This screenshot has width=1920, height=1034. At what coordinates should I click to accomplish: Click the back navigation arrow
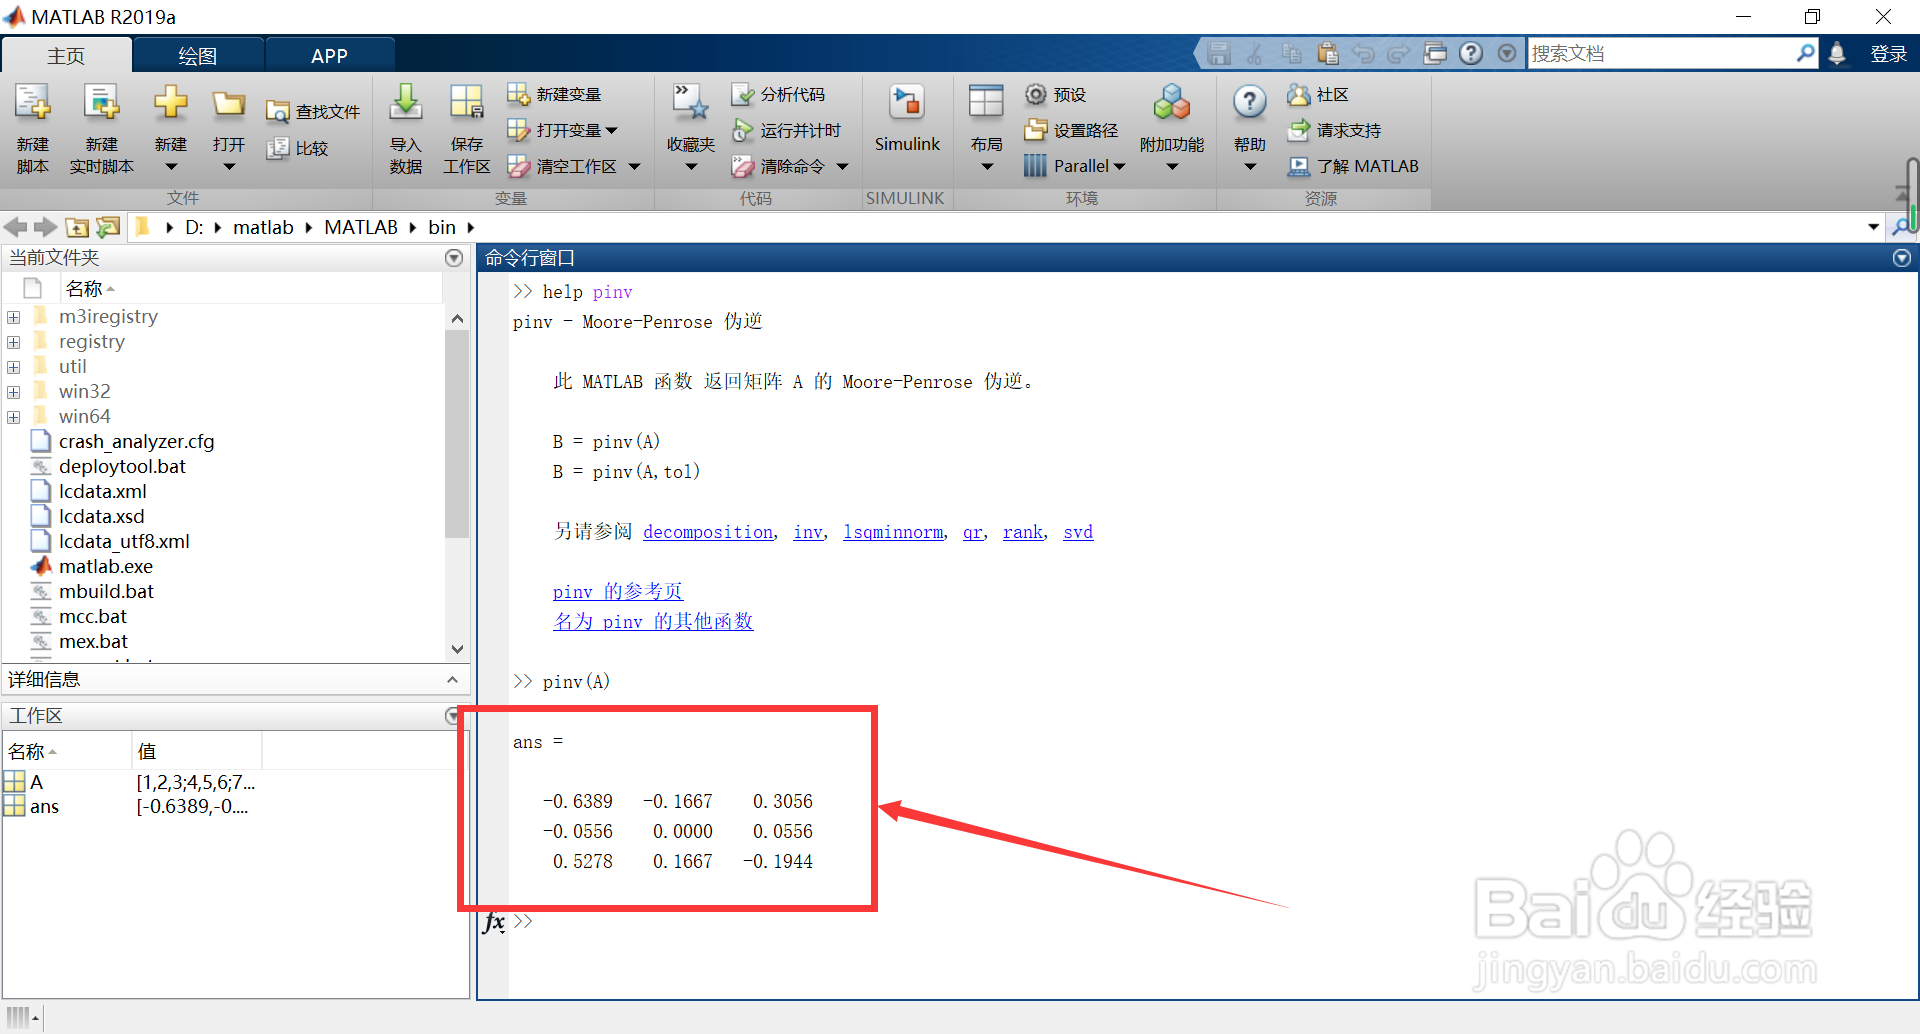point(15,227)
